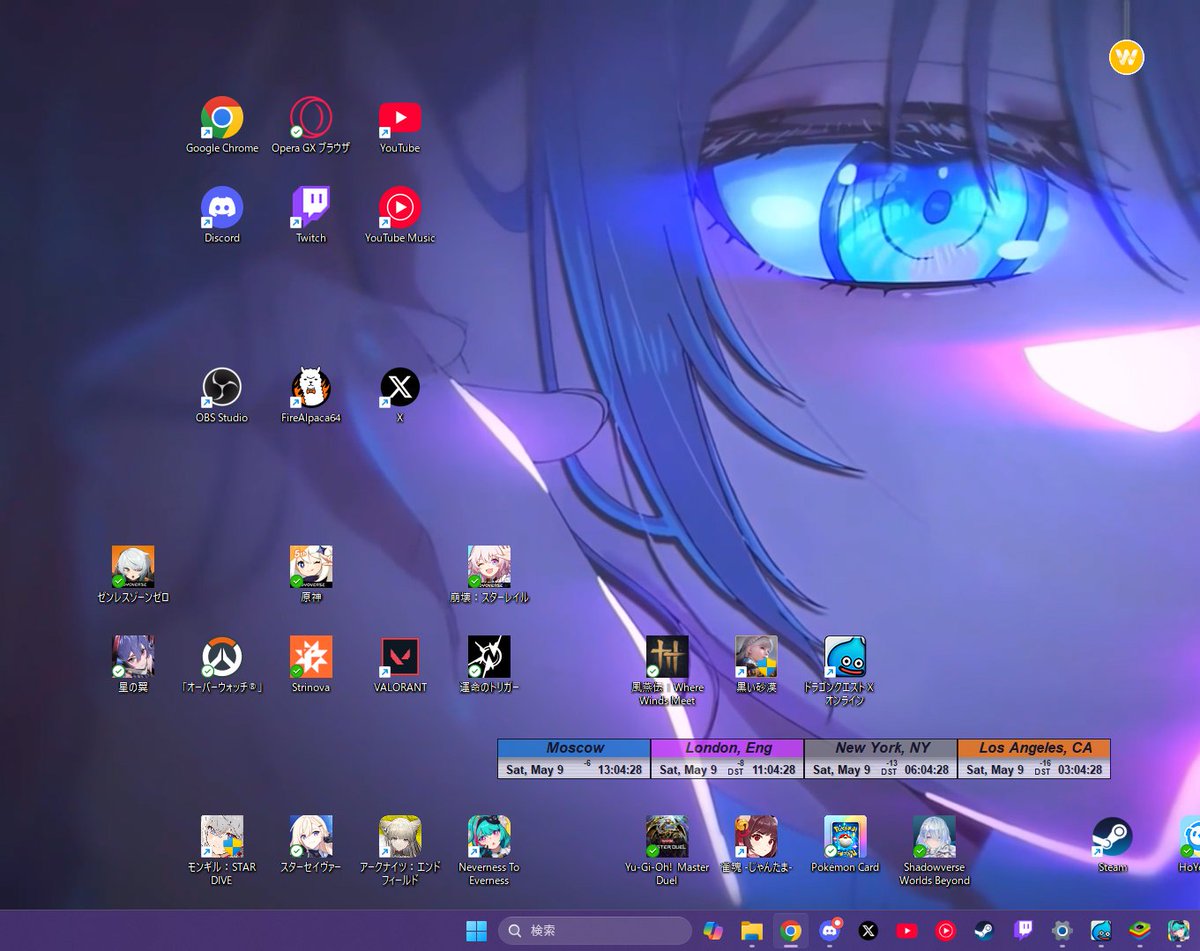Open Settings gear in the taskbar

[x=1062, y=931]
